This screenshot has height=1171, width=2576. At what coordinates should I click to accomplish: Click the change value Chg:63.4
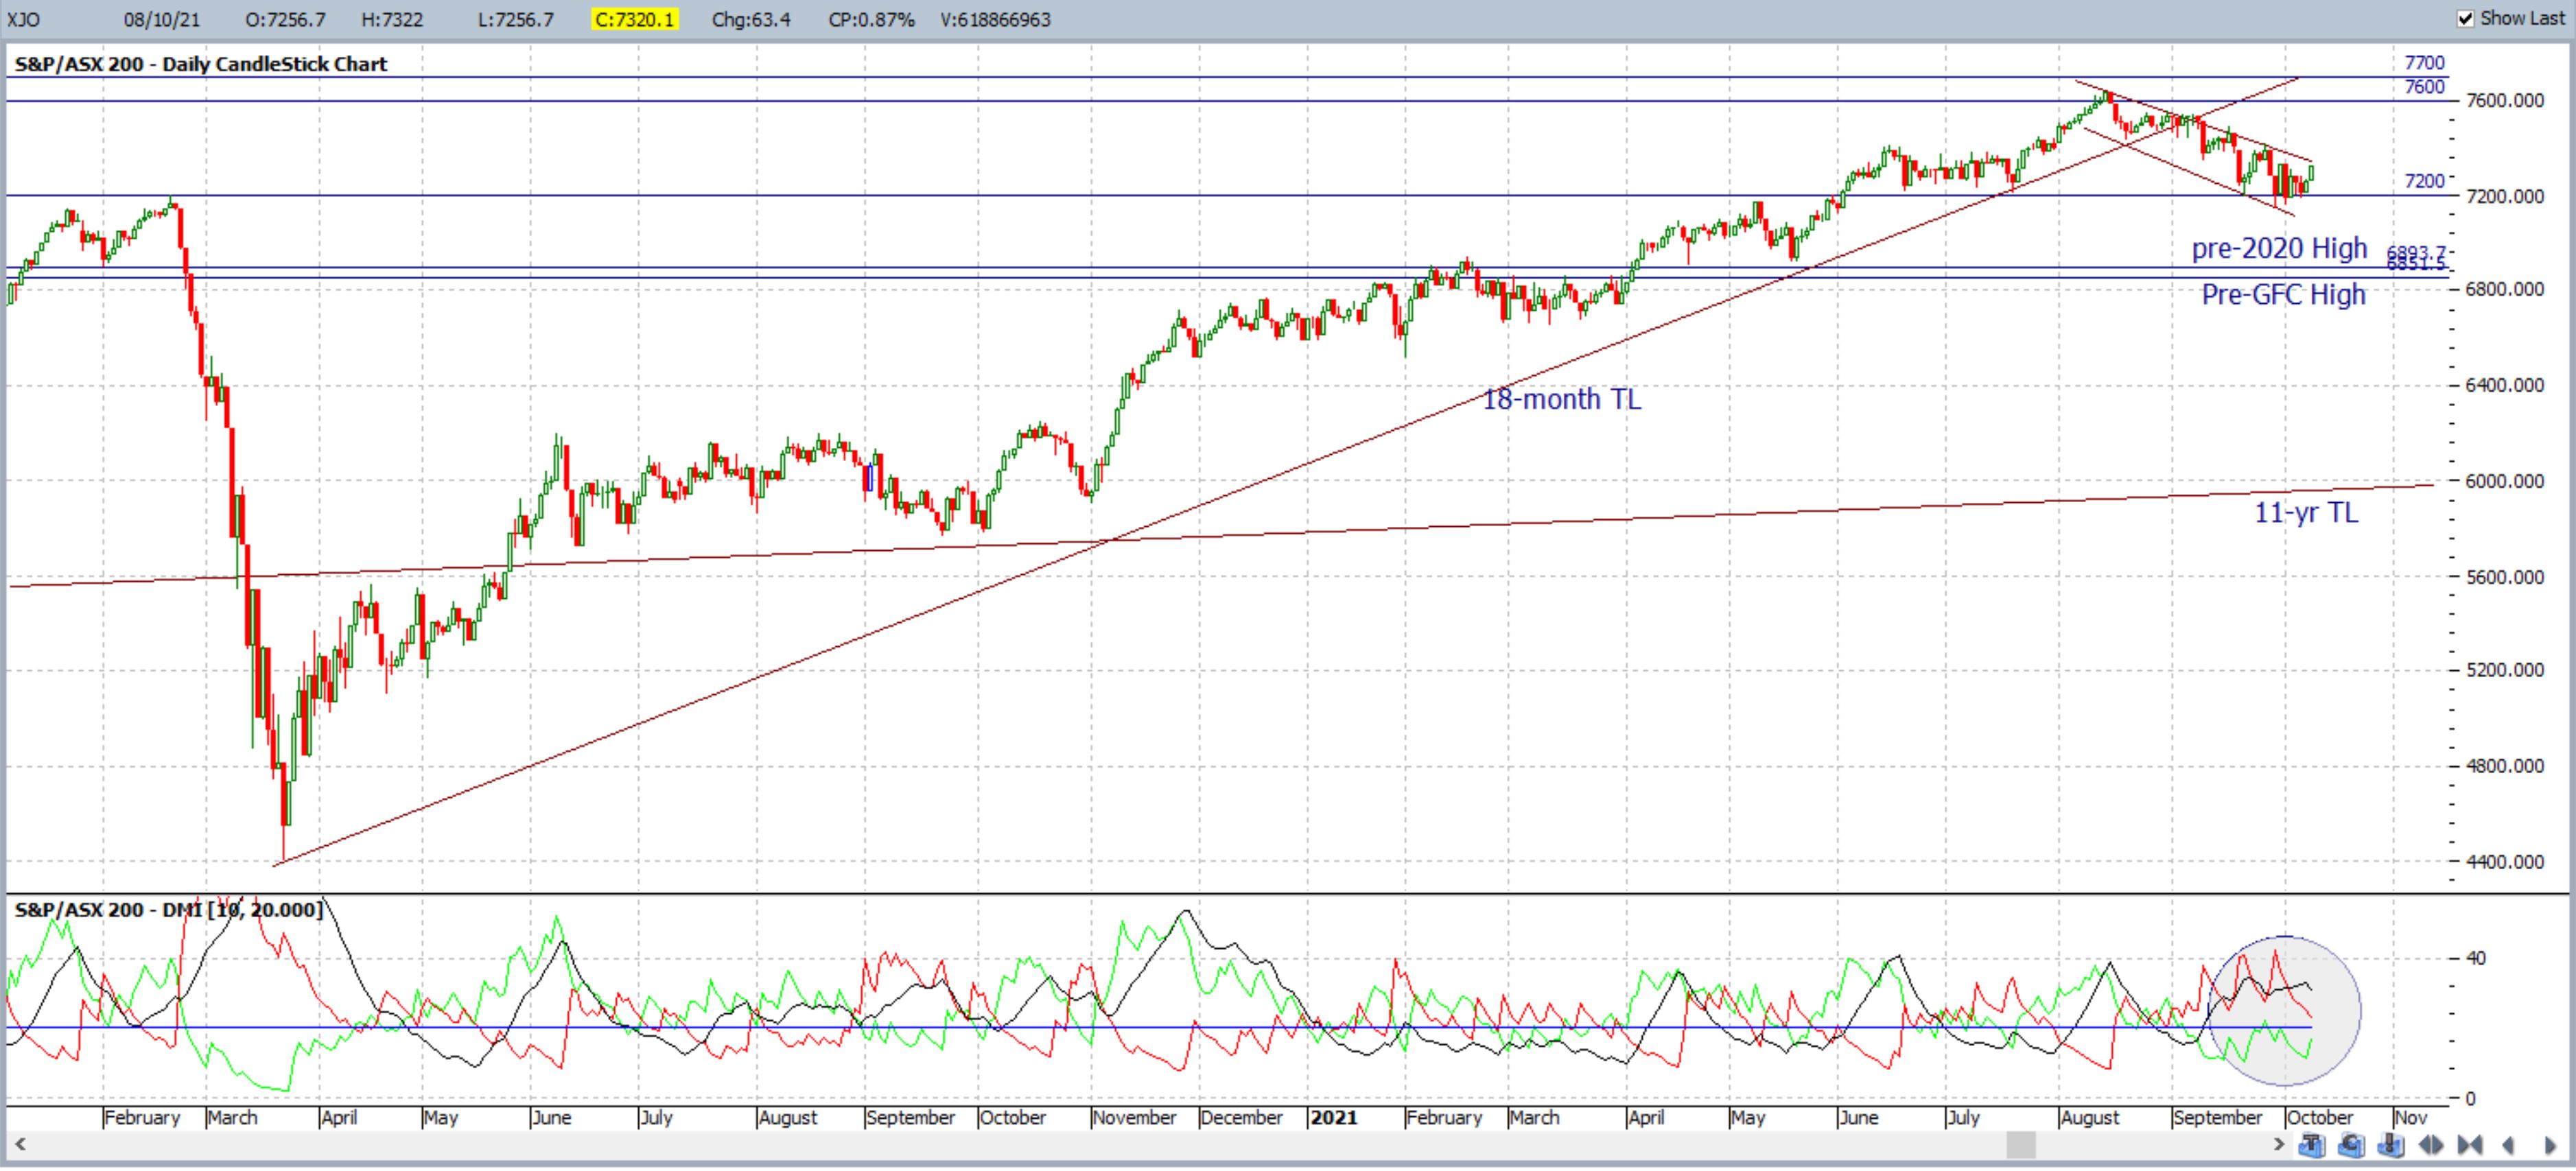click(x=751, y=19)
